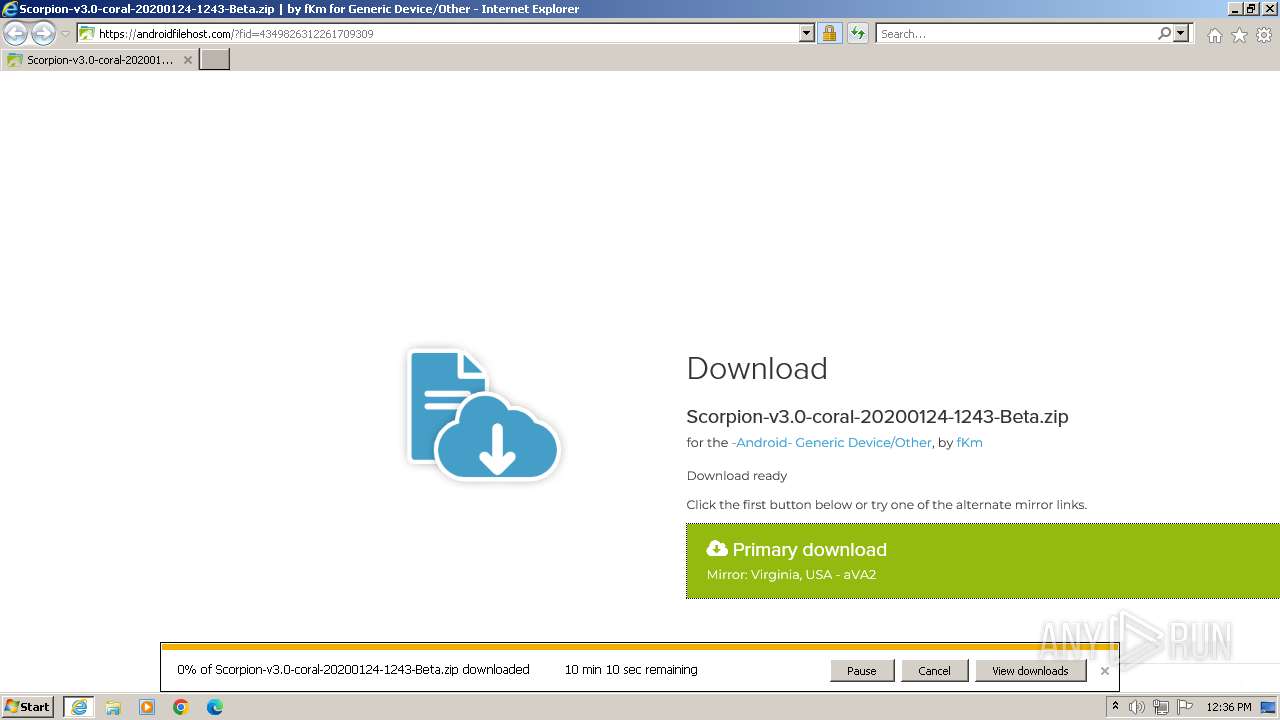Launch Google Chrome from the taskbar
This screenshot has height=720, width=1280.
[181, 707]
